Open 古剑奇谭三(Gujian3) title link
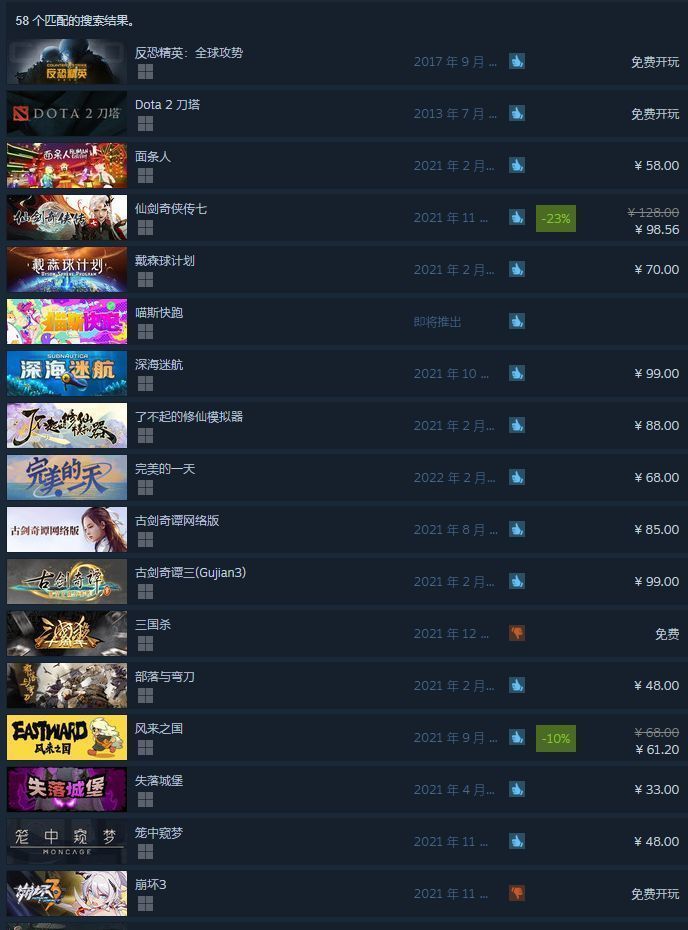688x930 pixels. coord(190,572)
